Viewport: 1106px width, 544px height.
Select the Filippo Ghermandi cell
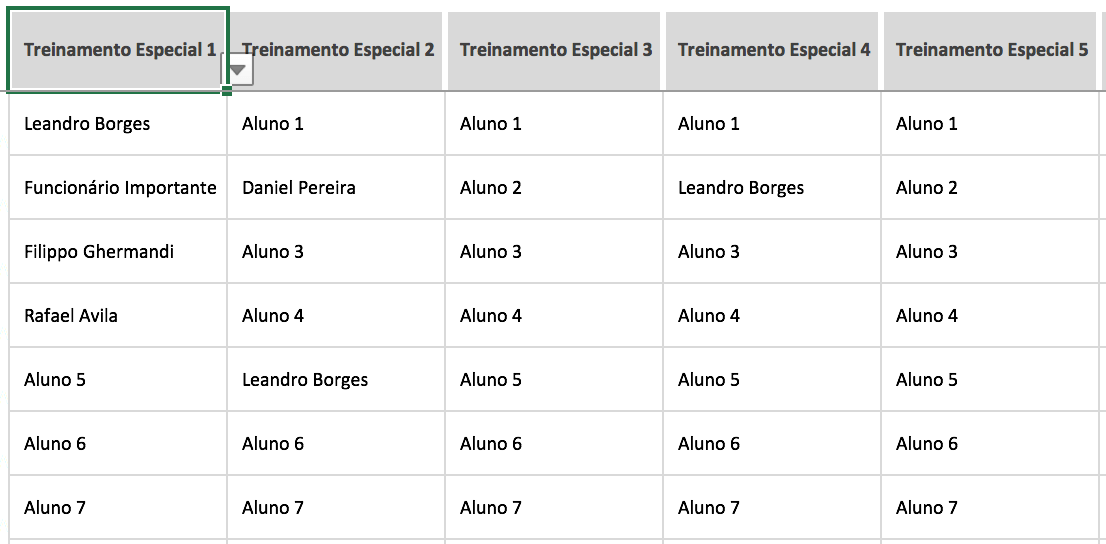click(118, 251)
